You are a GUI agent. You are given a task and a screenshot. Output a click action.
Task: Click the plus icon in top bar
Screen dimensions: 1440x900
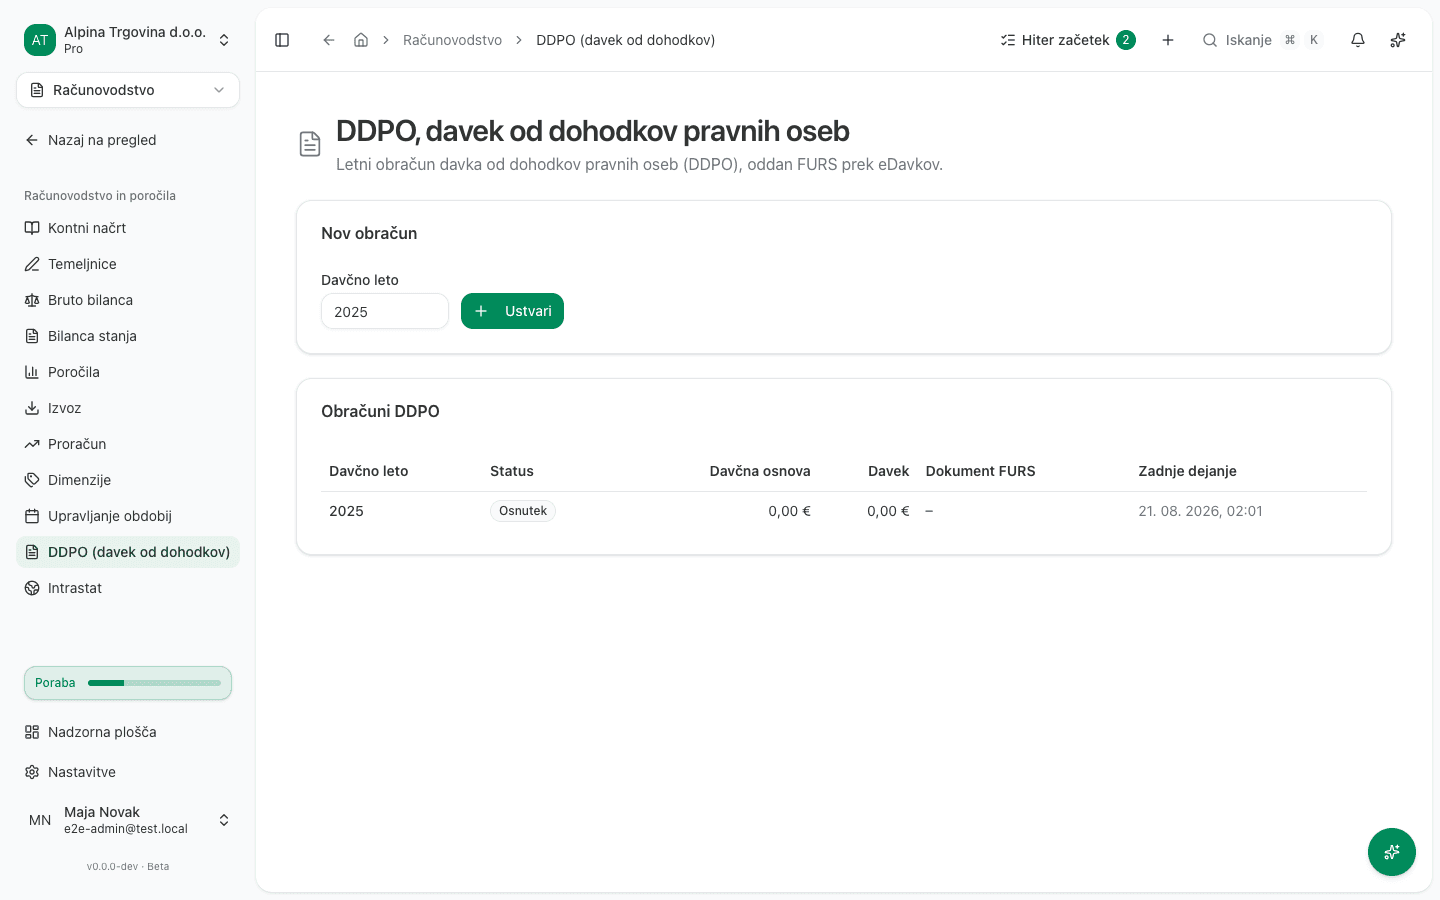coord(1168,40)
